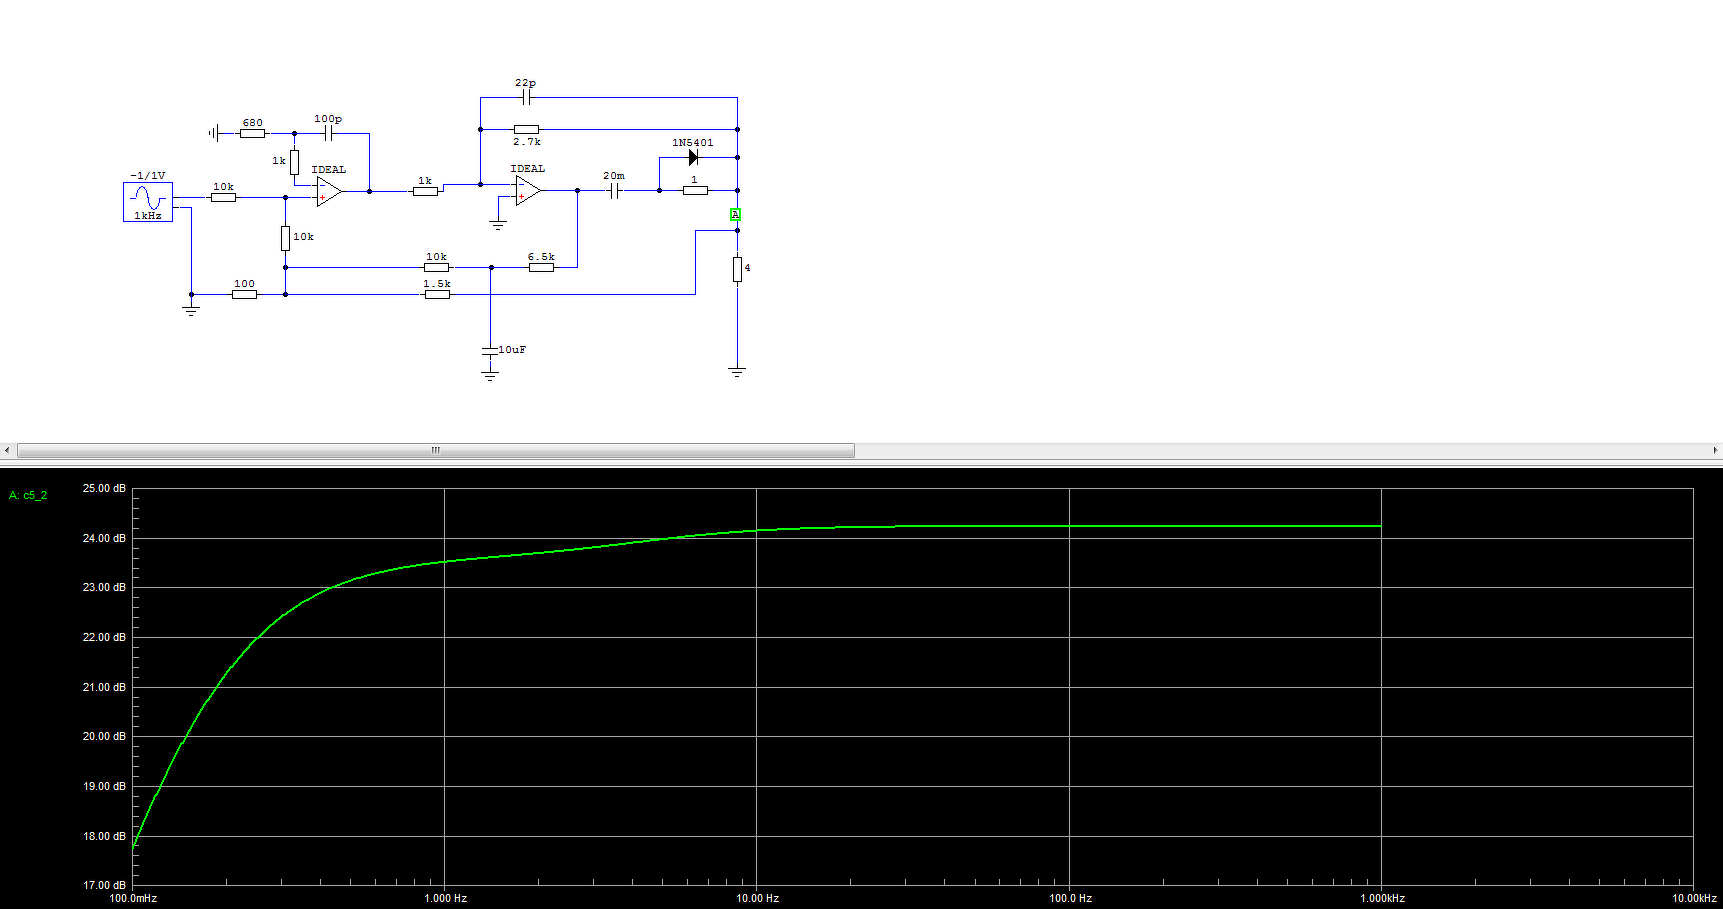The image size is (1723, 909).
Task: Click the "10.00 Hz" frequency label
Action: pyautogui.click(x=758, y=898)
